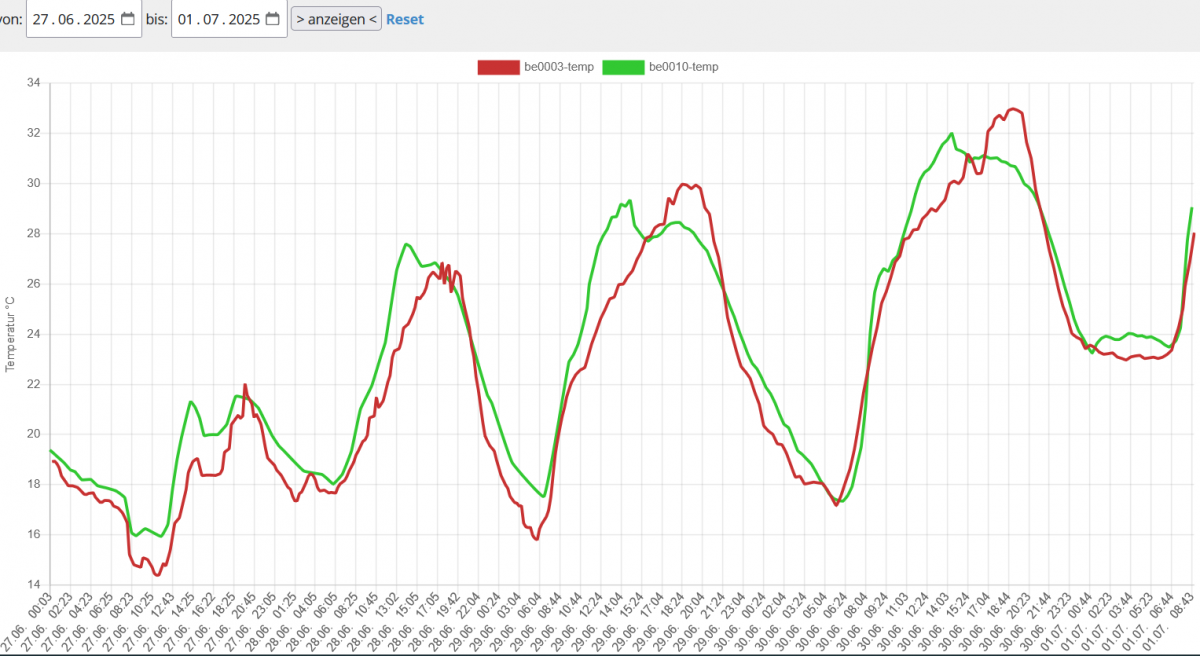Select the day "27" in the start date
1200x656 pixels.
41,19
